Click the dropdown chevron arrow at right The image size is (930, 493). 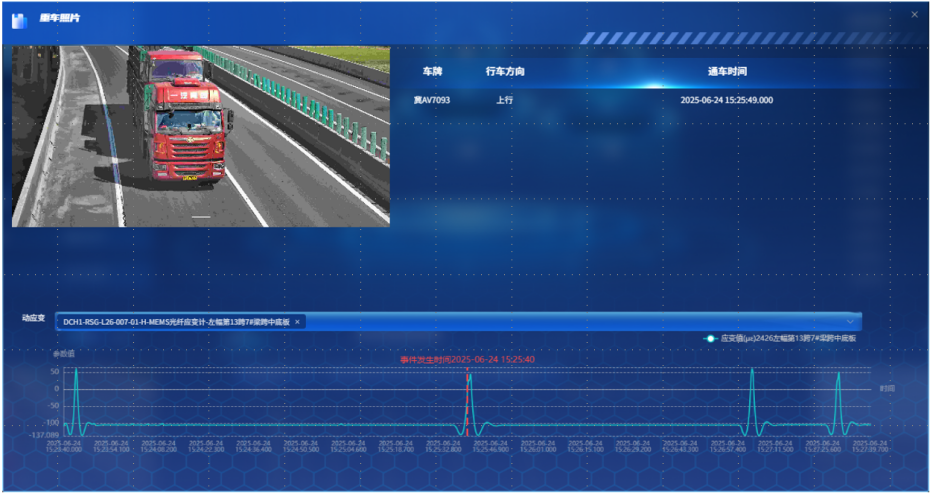(x=850, y=322)
